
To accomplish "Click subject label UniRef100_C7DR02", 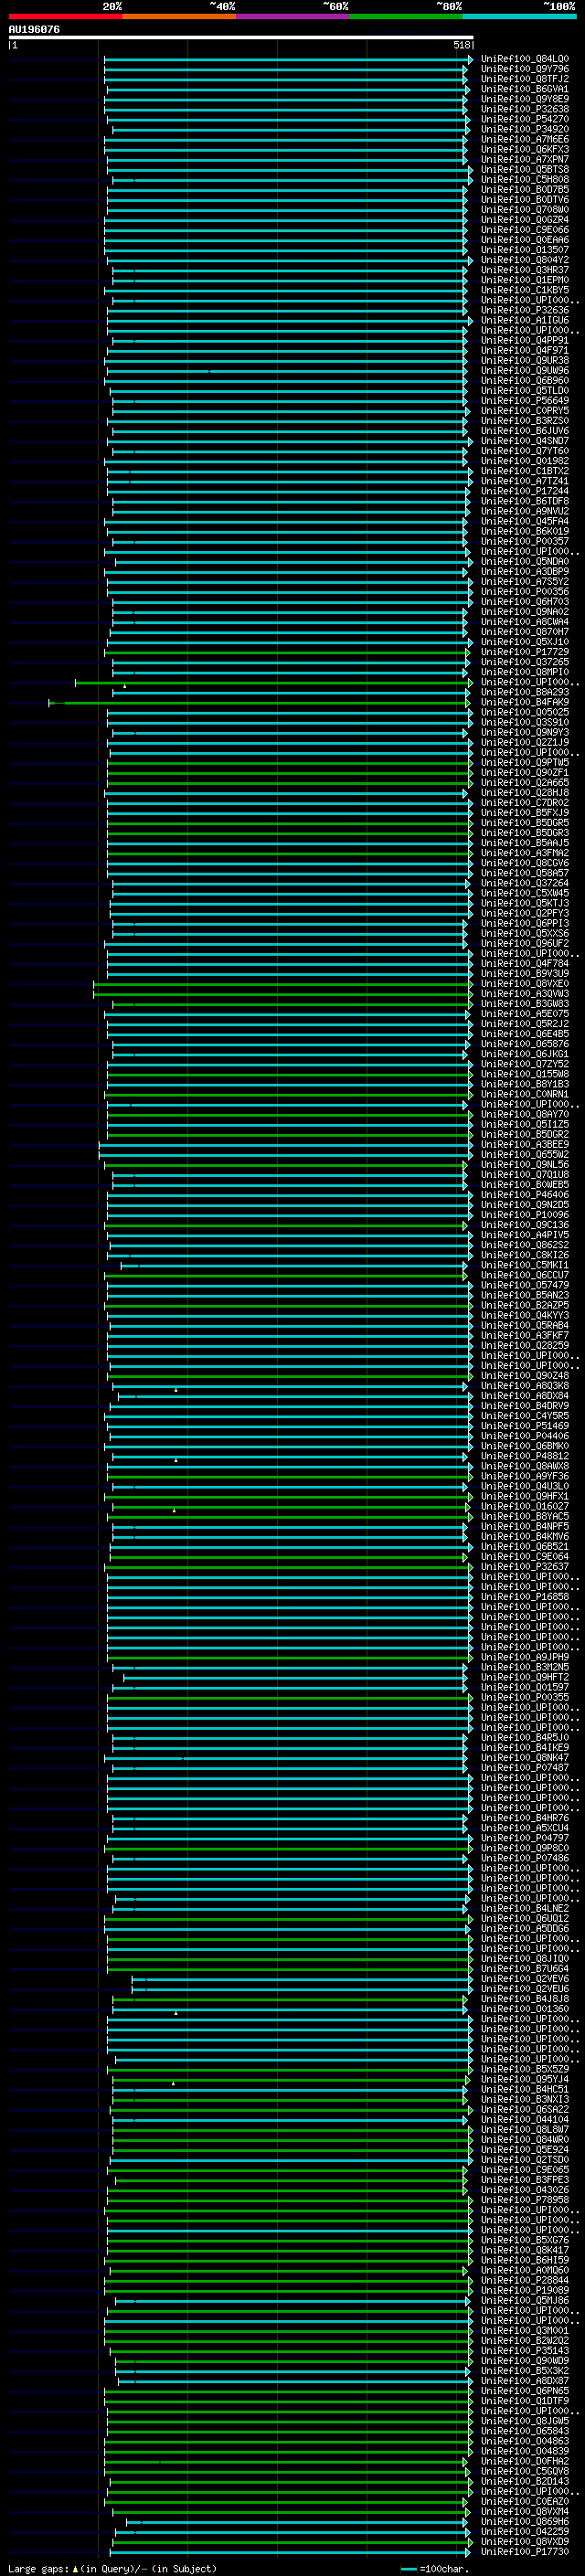I will tap(525, 803).
